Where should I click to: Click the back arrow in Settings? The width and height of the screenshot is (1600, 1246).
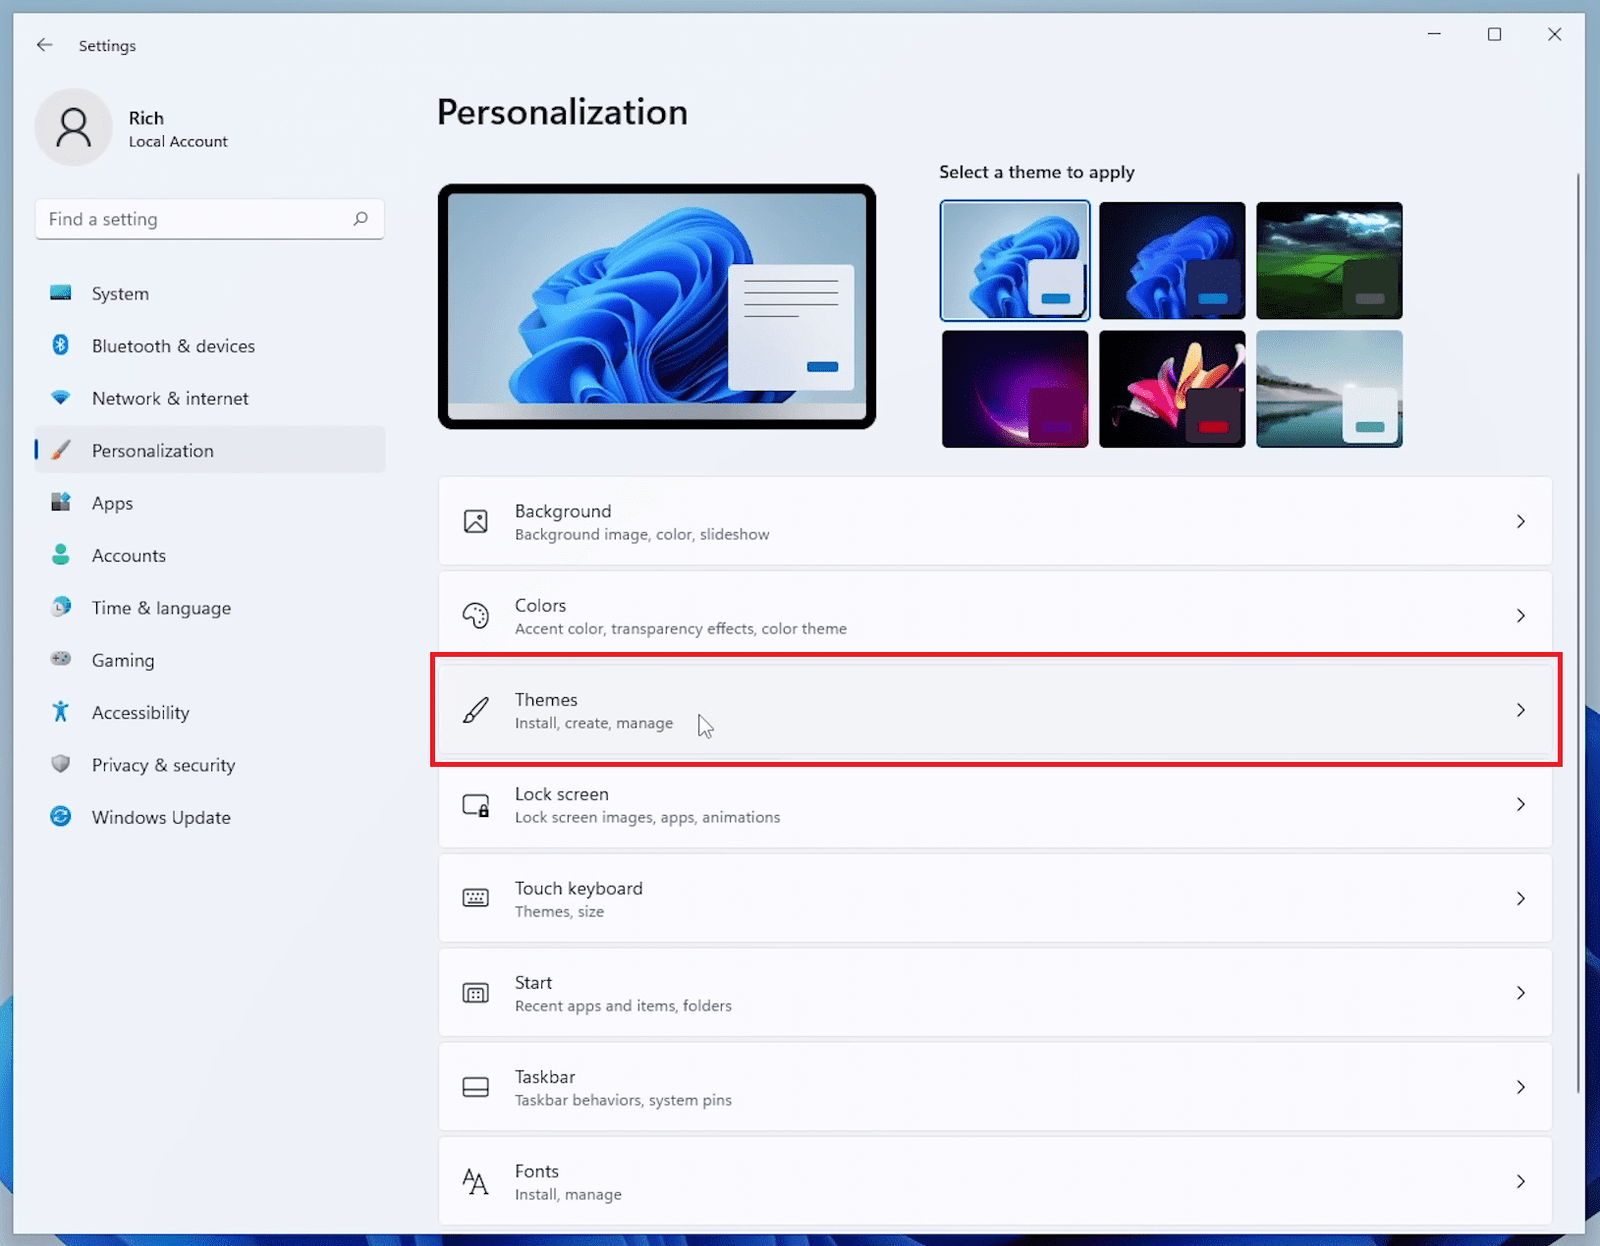[44, 45]
